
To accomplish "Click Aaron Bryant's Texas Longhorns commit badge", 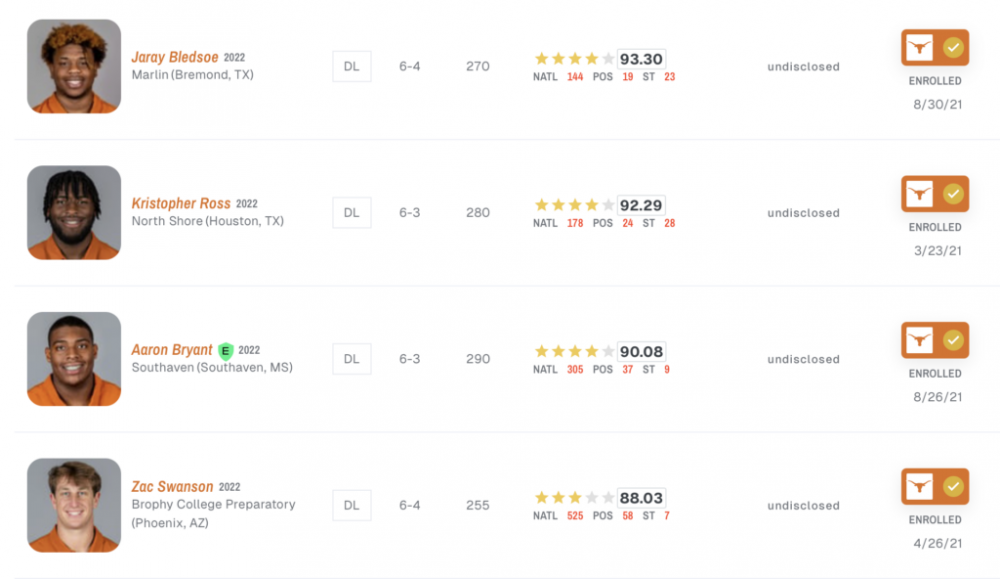I will click(935, 340).
